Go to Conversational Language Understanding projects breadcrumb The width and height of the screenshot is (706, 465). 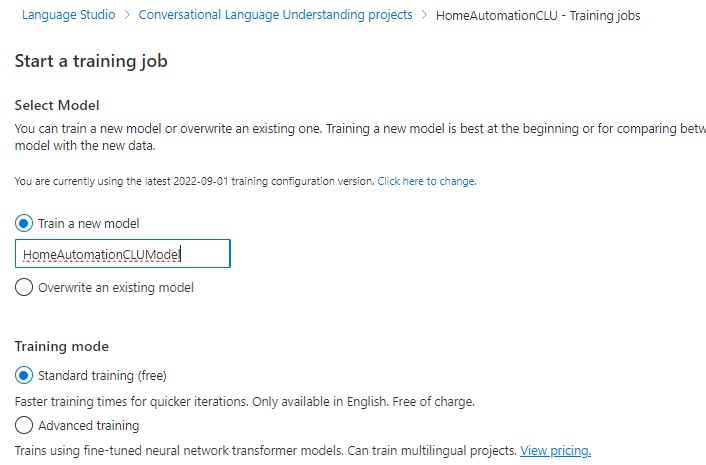coord(275,16)
